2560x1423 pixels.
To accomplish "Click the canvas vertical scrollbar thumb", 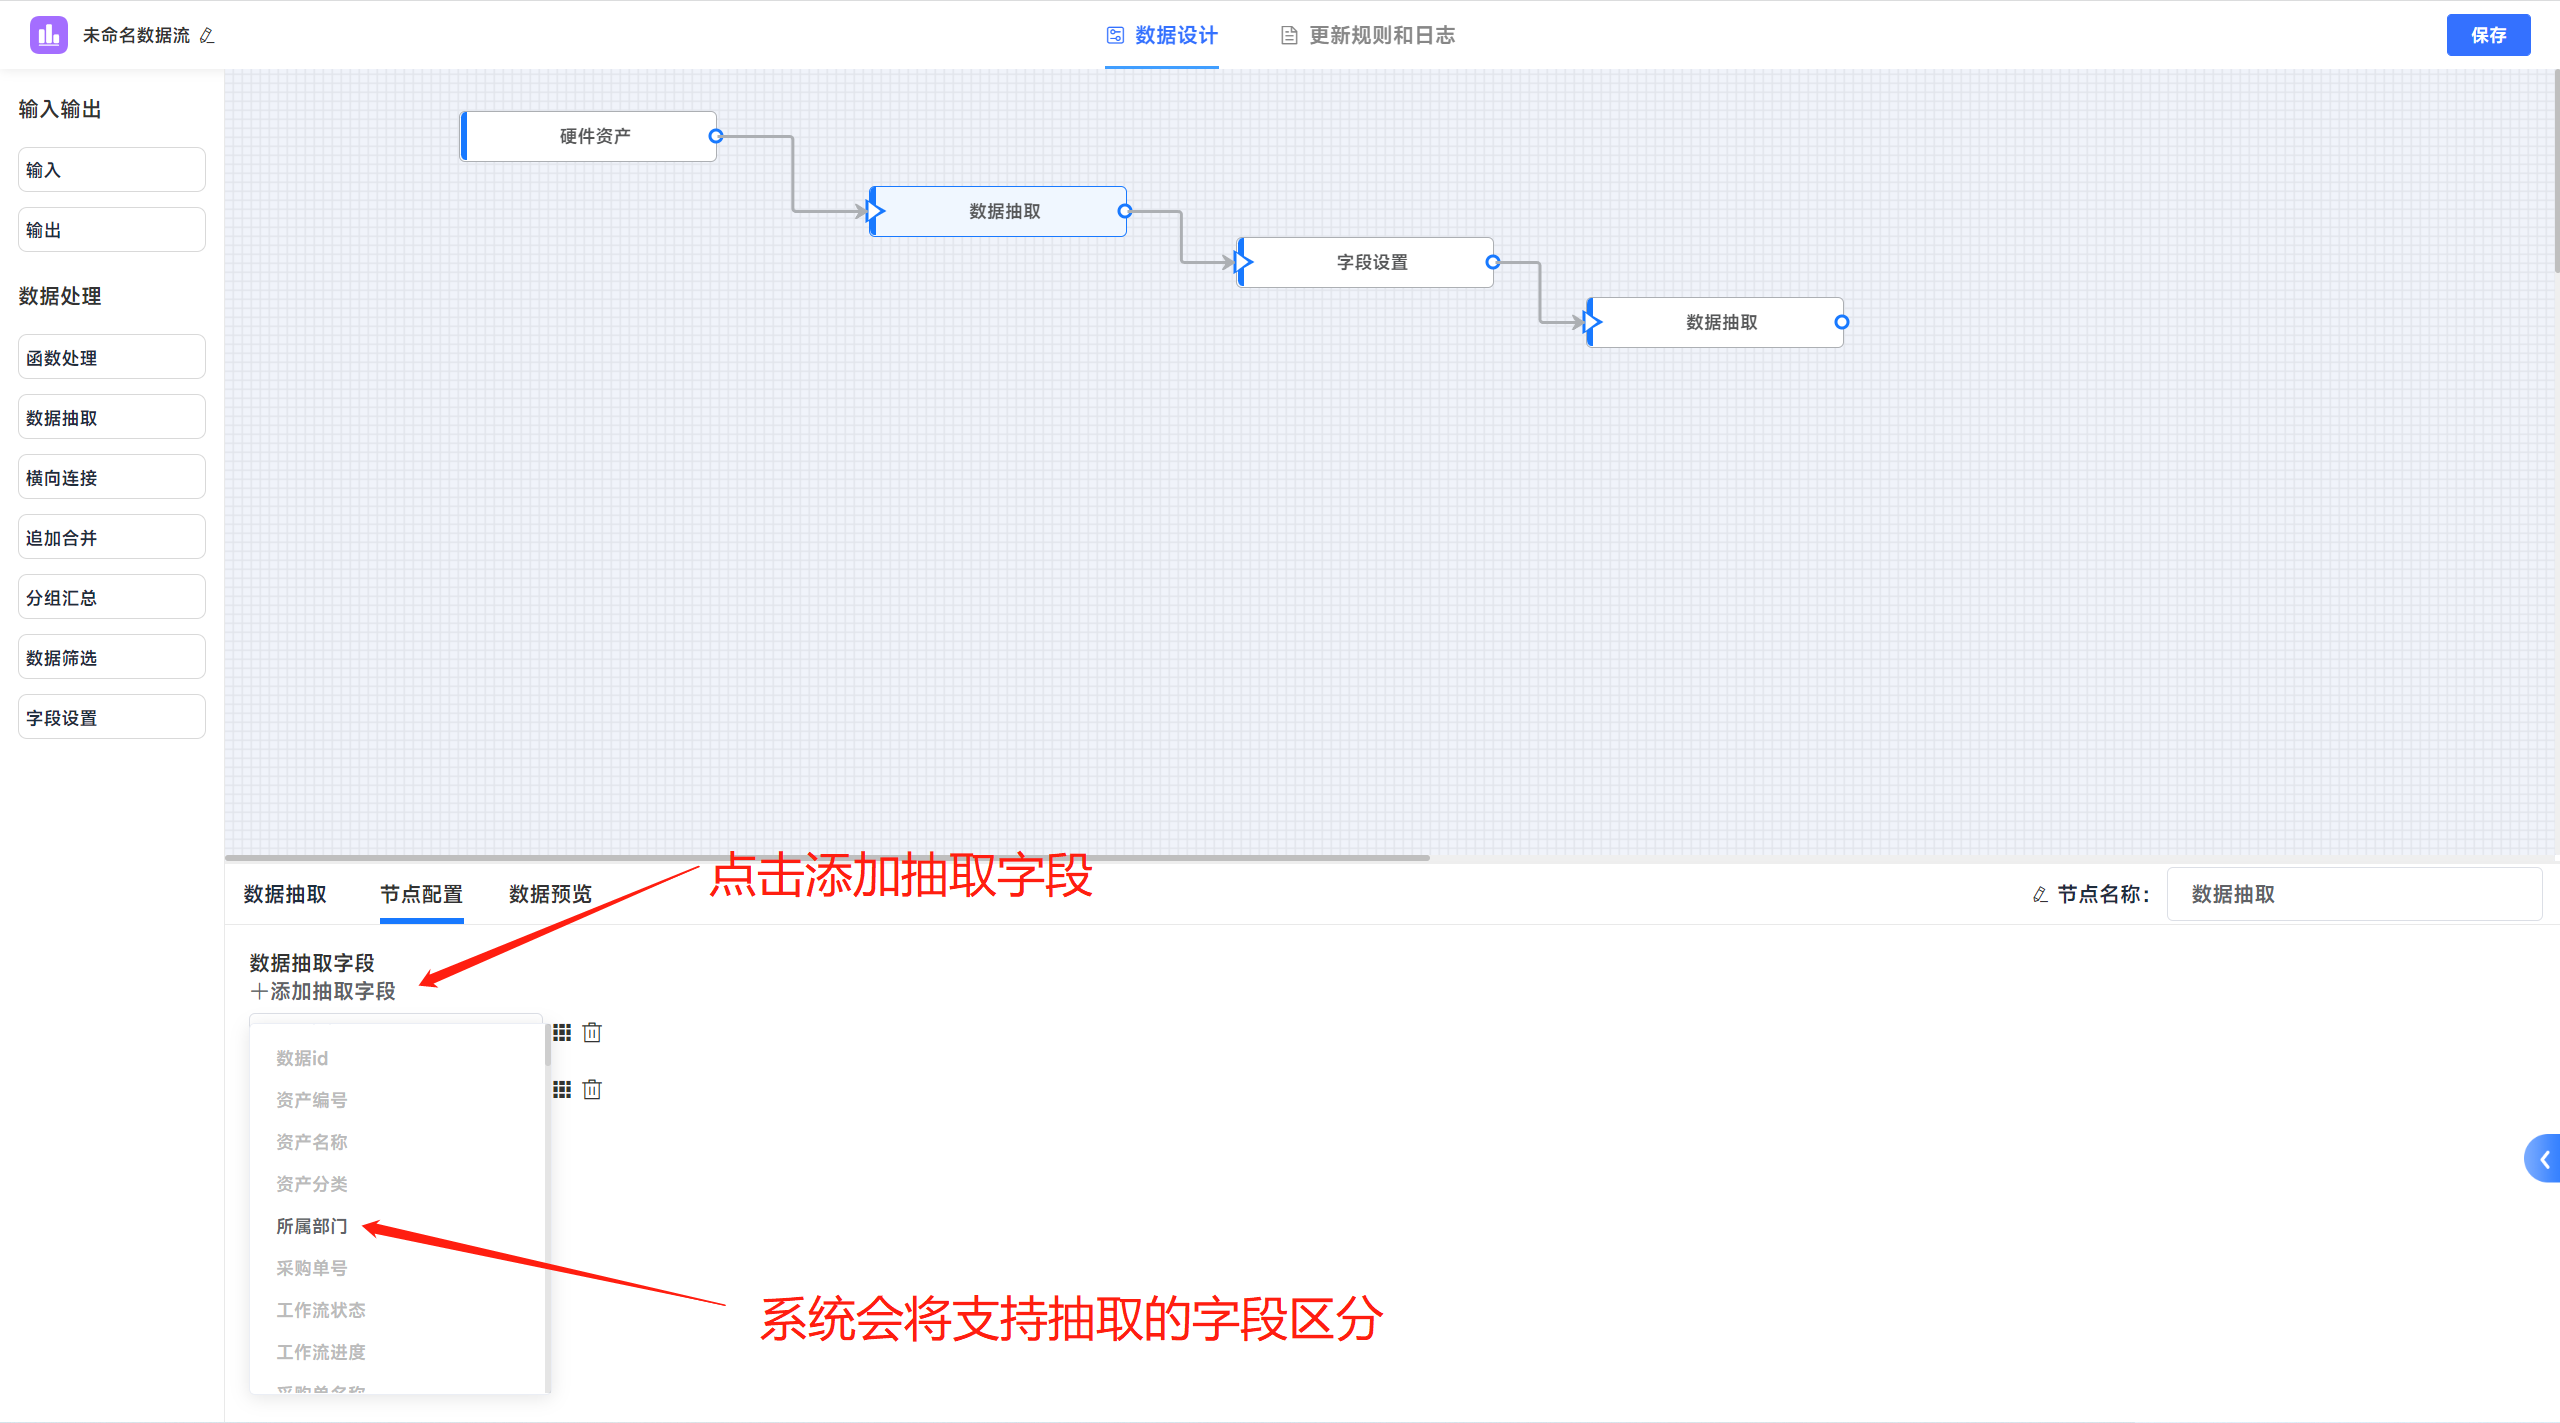I will (2556, 170).
